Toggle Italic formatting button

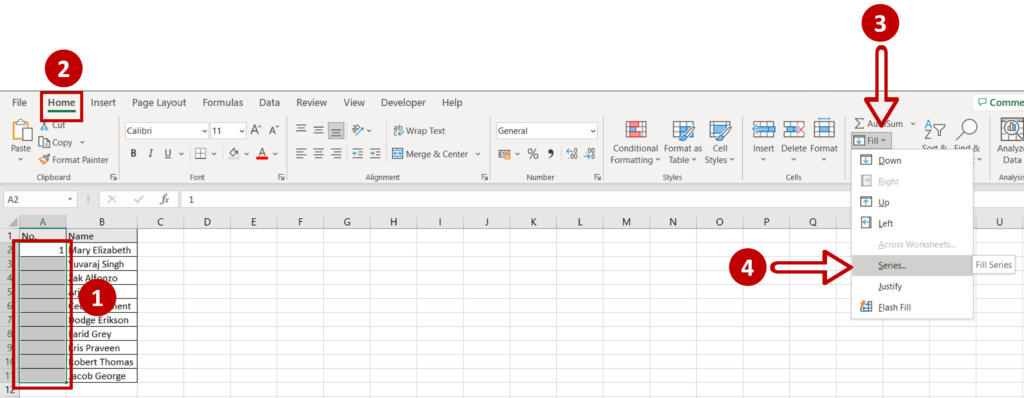point(151,154)
